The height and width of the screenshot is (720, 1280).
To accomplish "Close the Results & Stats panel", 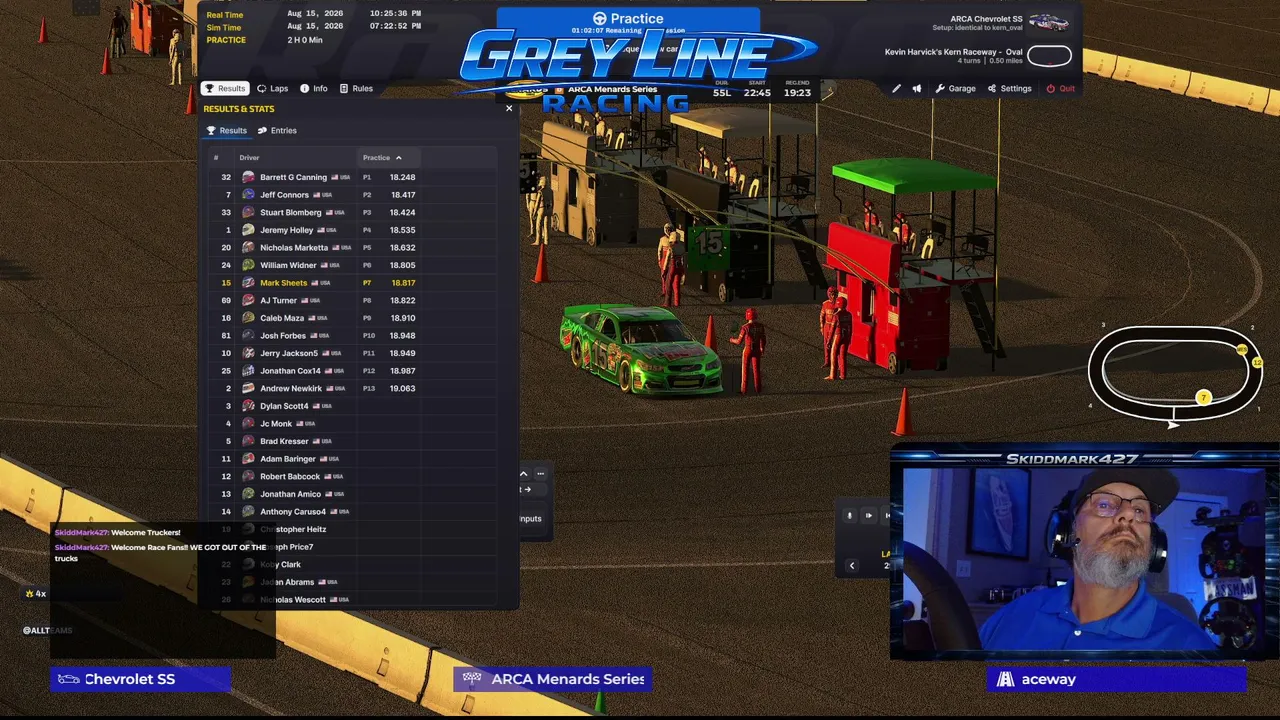I will pos(509,108).
